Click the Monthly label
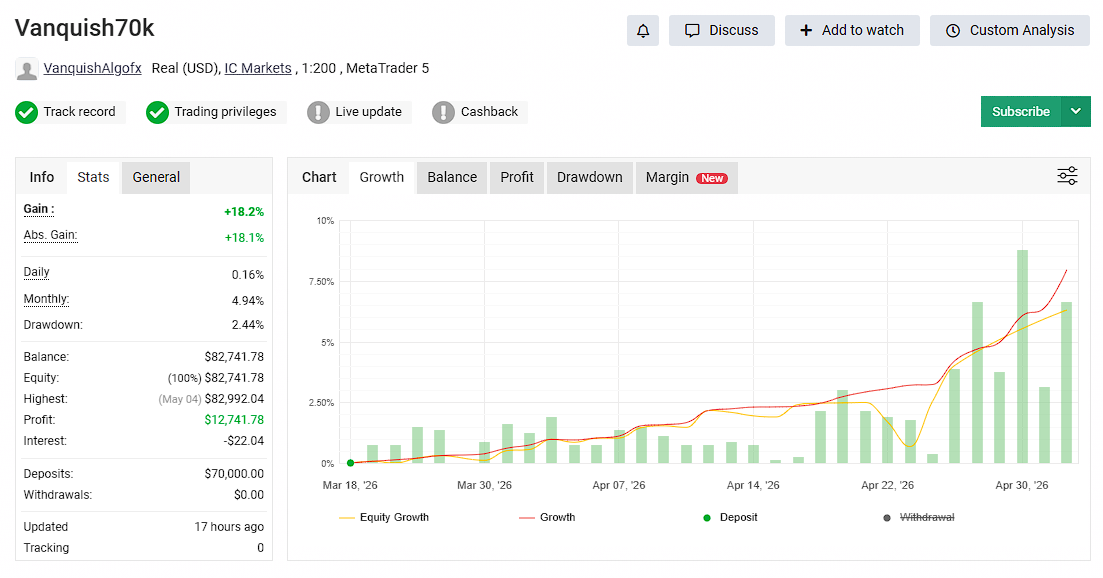Screen dimensions: 1103x578 pos(46,299)
